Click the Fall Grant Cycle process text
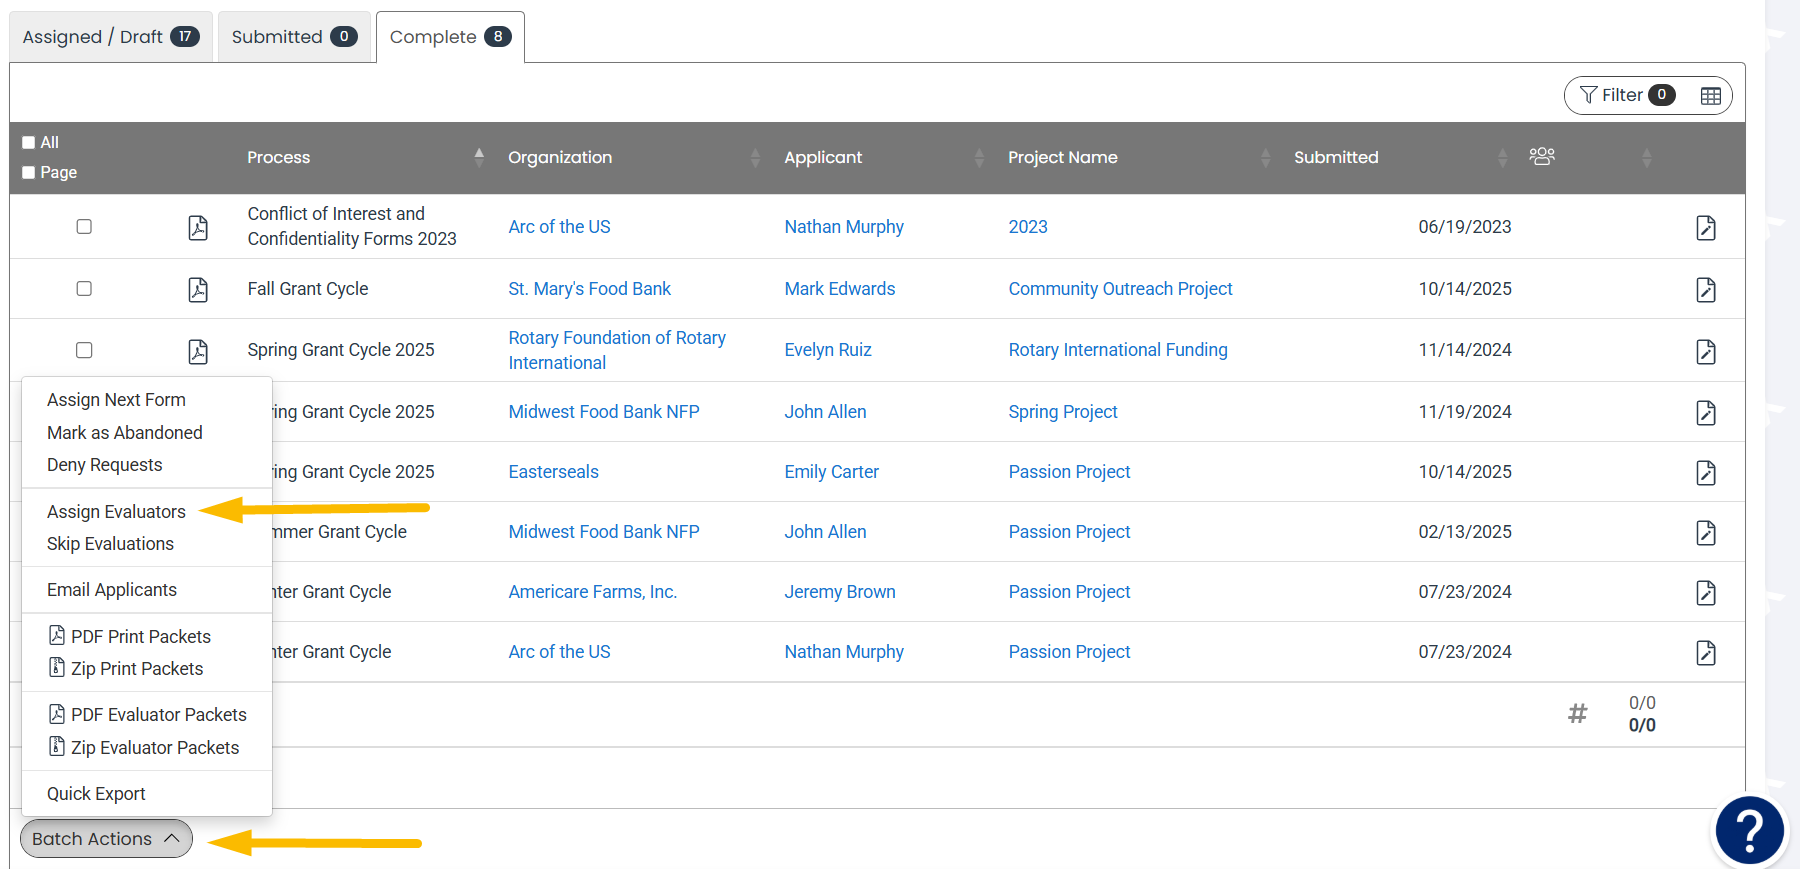Viewport: 1800px width, 869px height. tap(308, 289)
